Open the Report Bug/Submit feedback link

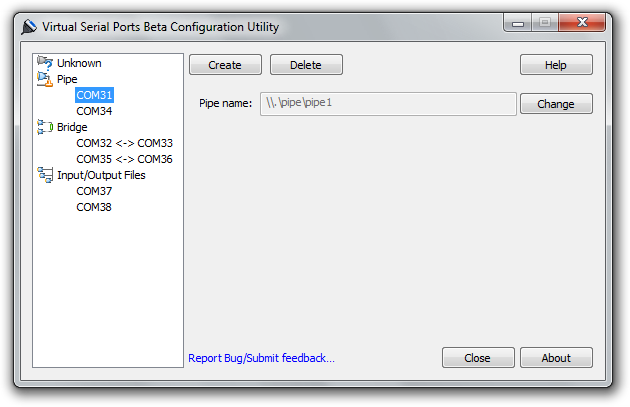261,358
